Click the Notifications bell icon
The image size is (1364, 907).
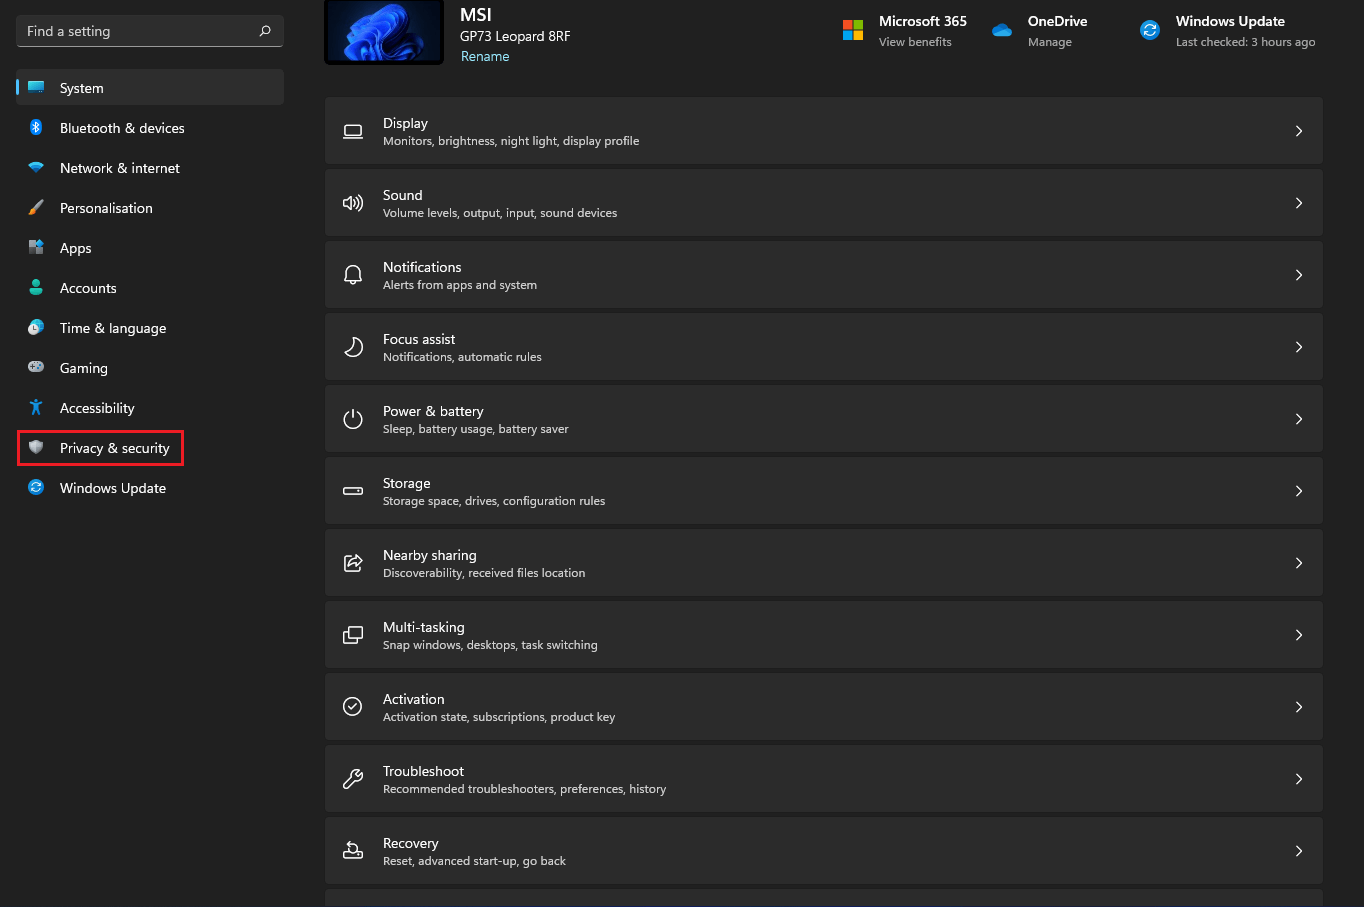pyautogui.click(x=353, y=275)
